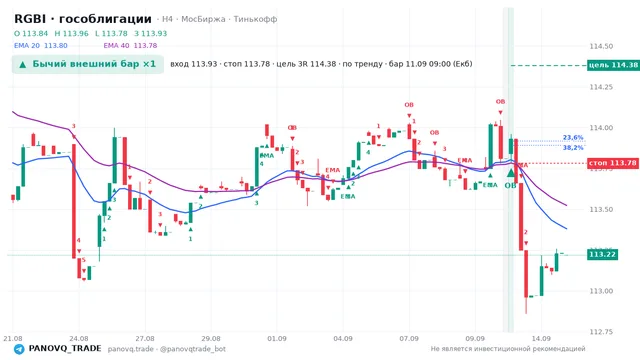Click the EMA 40 113.78 legend

(130, 46)
